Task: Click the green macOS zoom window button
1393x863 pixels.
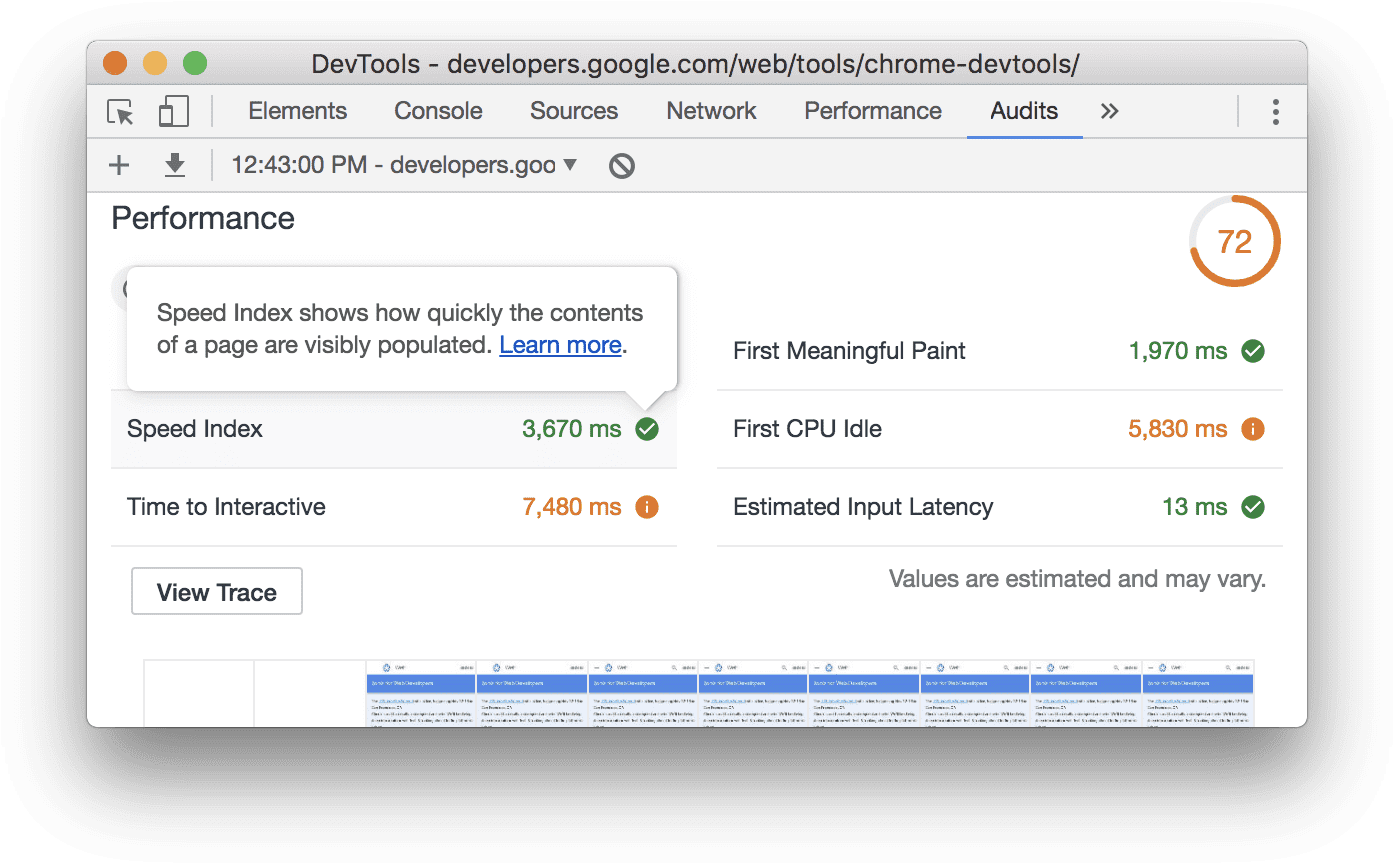Action: pos(194,63)
